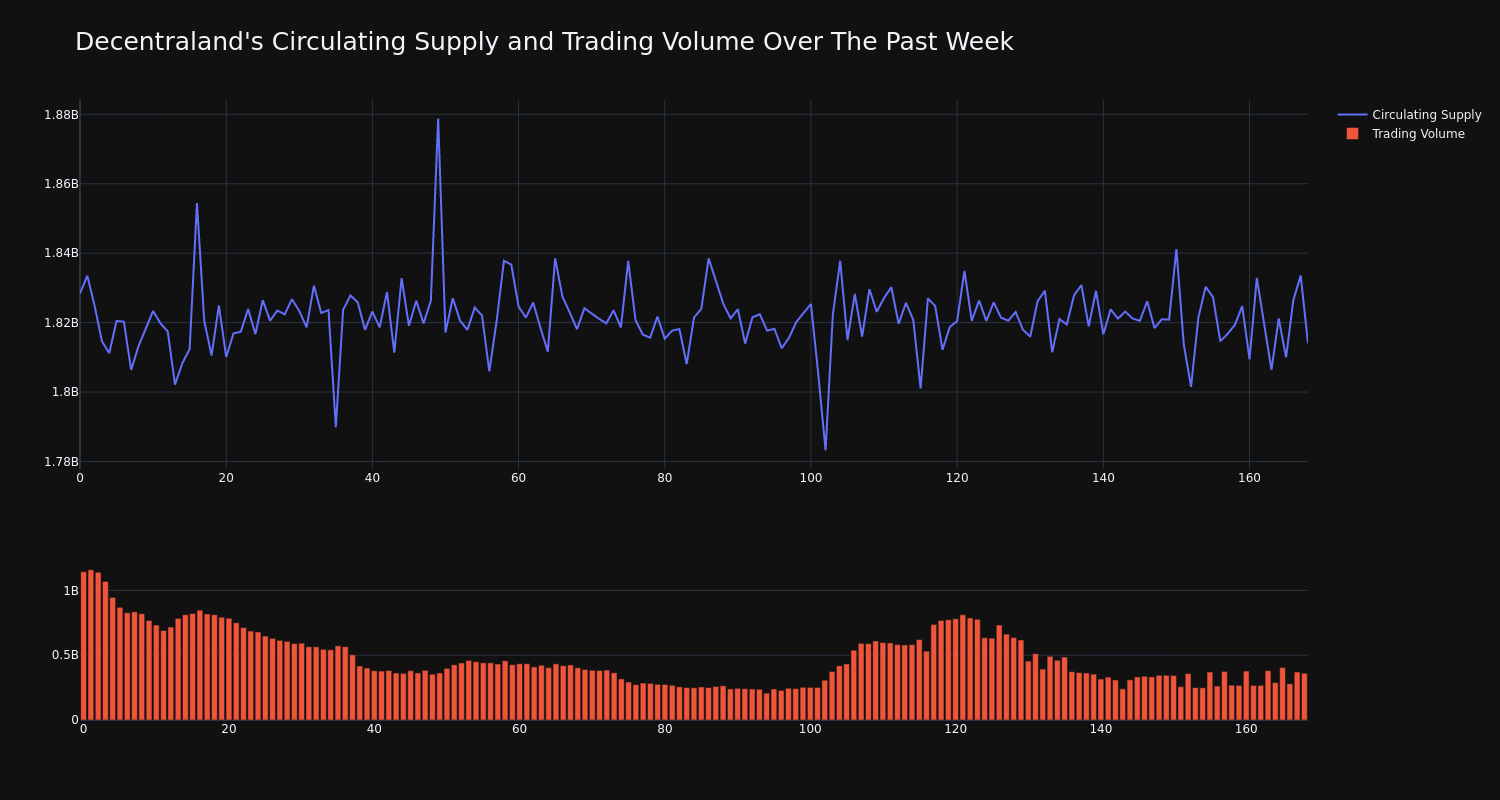Click the lowest supply dip near 1.78B
The height and width of the screenshot is (800, 1500).
click(x=825, y=449)
